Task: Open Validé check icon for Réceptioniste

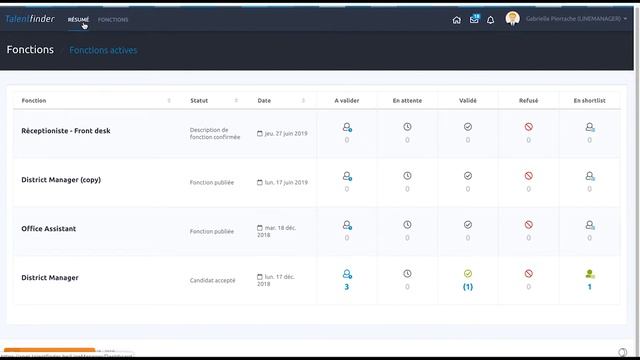Action: (x=468, y=127)
